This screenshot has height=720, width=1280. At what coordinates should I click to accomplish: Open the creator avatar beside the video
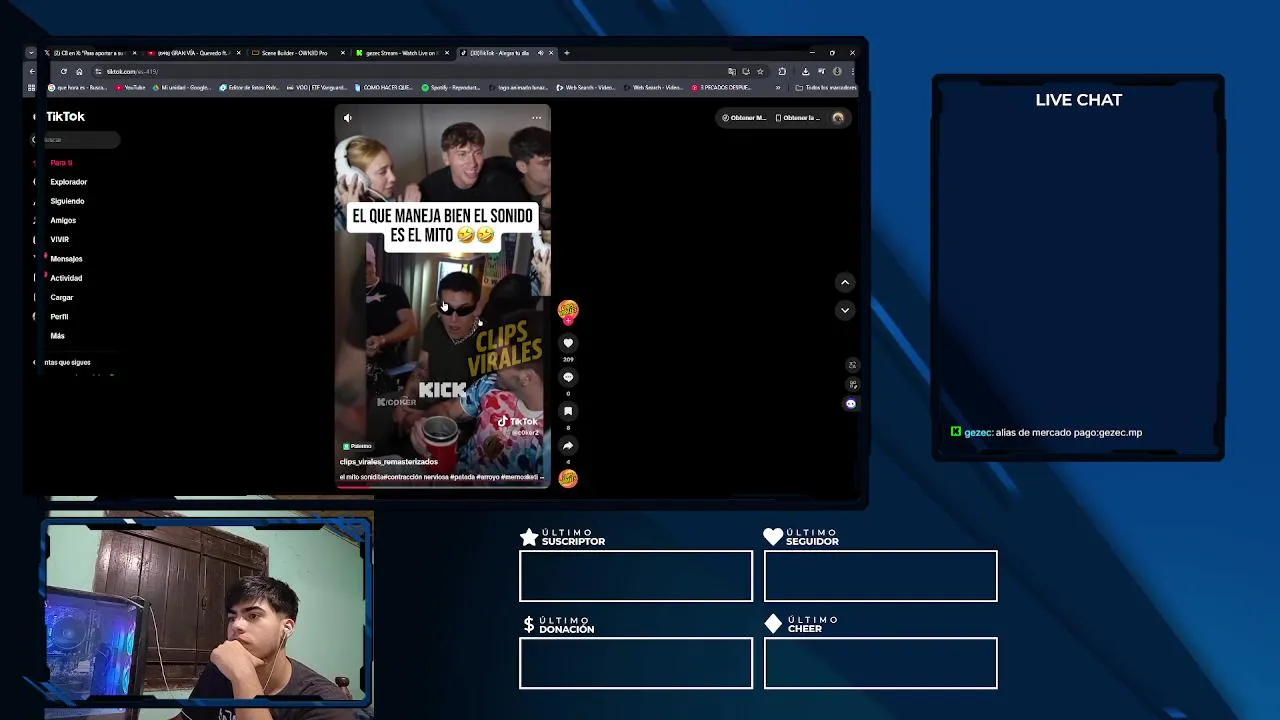coord(568,309)
